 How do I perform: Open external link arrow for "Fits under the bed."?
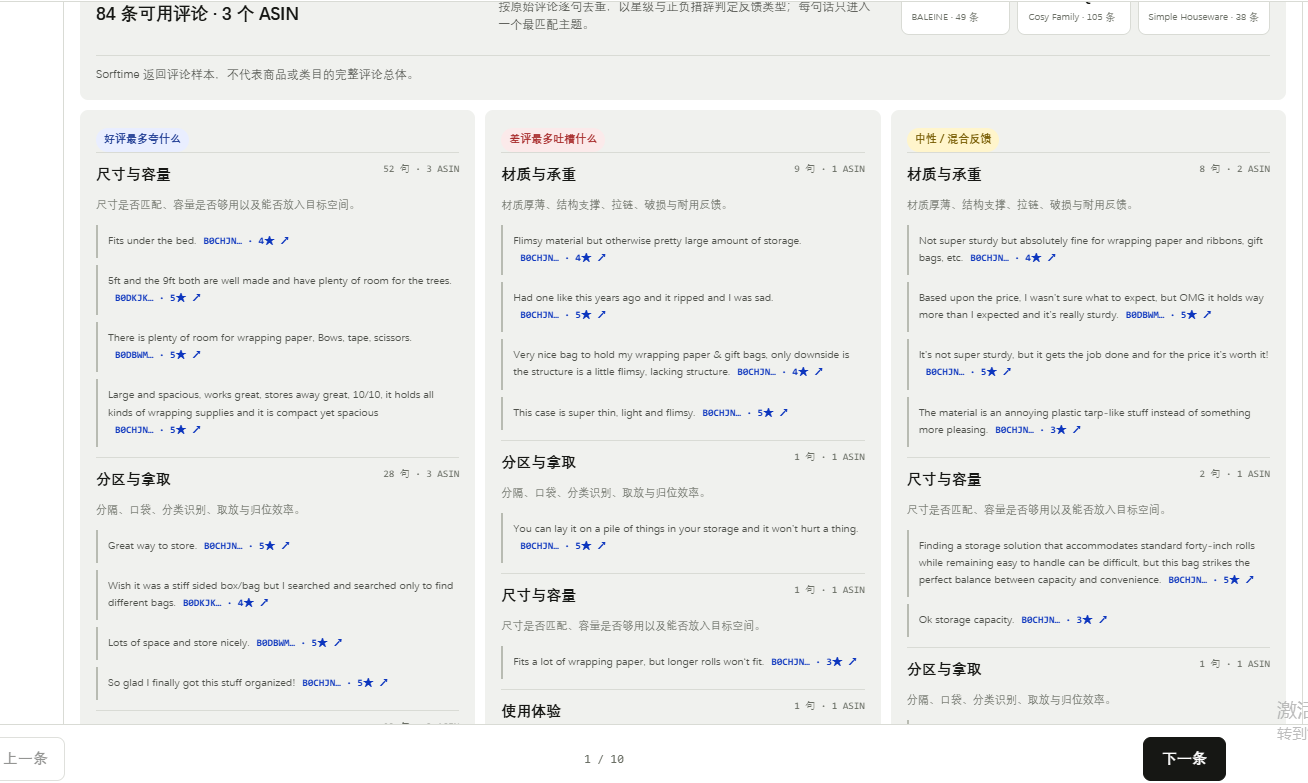pos(285,241)
